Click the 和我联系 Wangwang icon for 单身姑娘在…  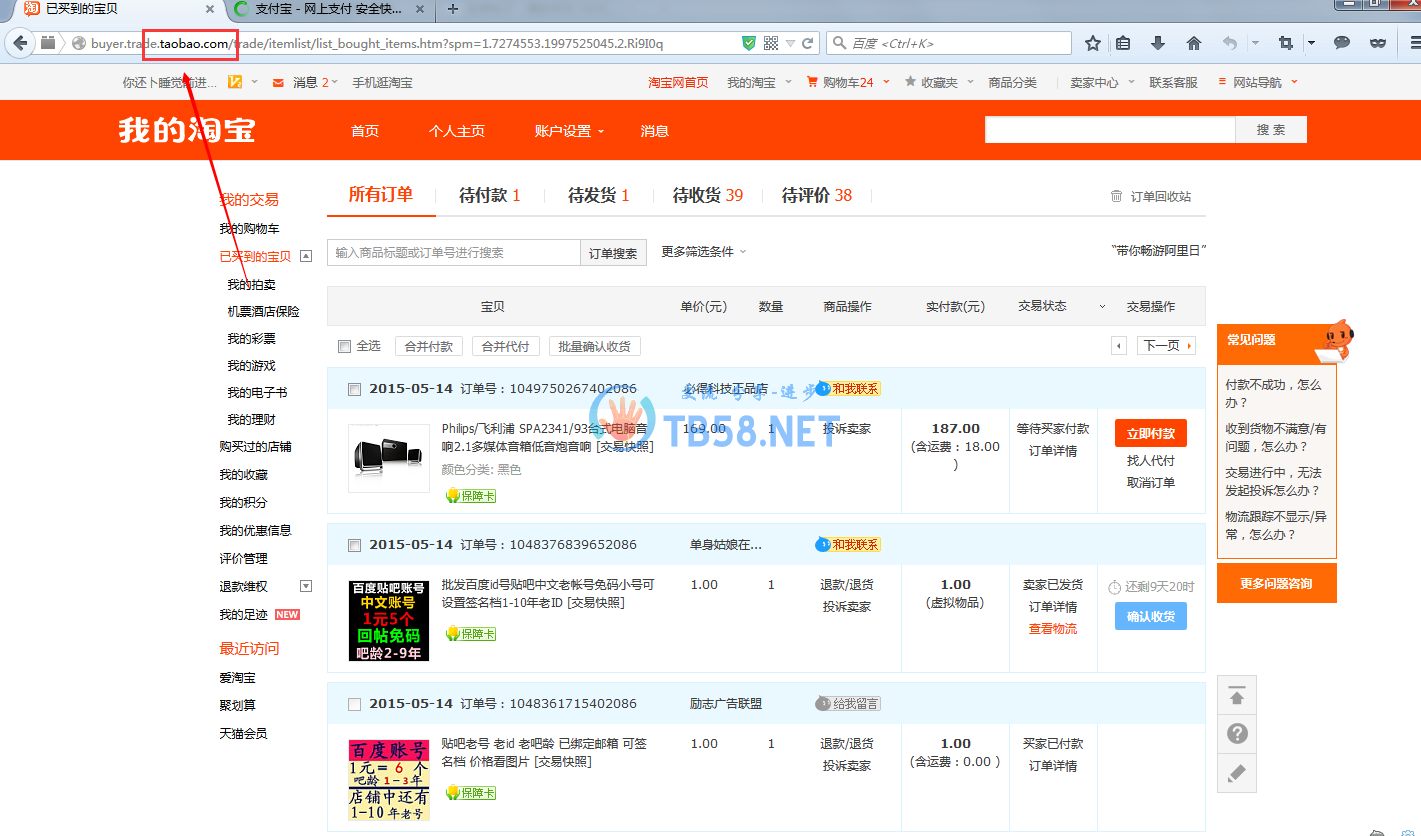(x=849, y=545)
